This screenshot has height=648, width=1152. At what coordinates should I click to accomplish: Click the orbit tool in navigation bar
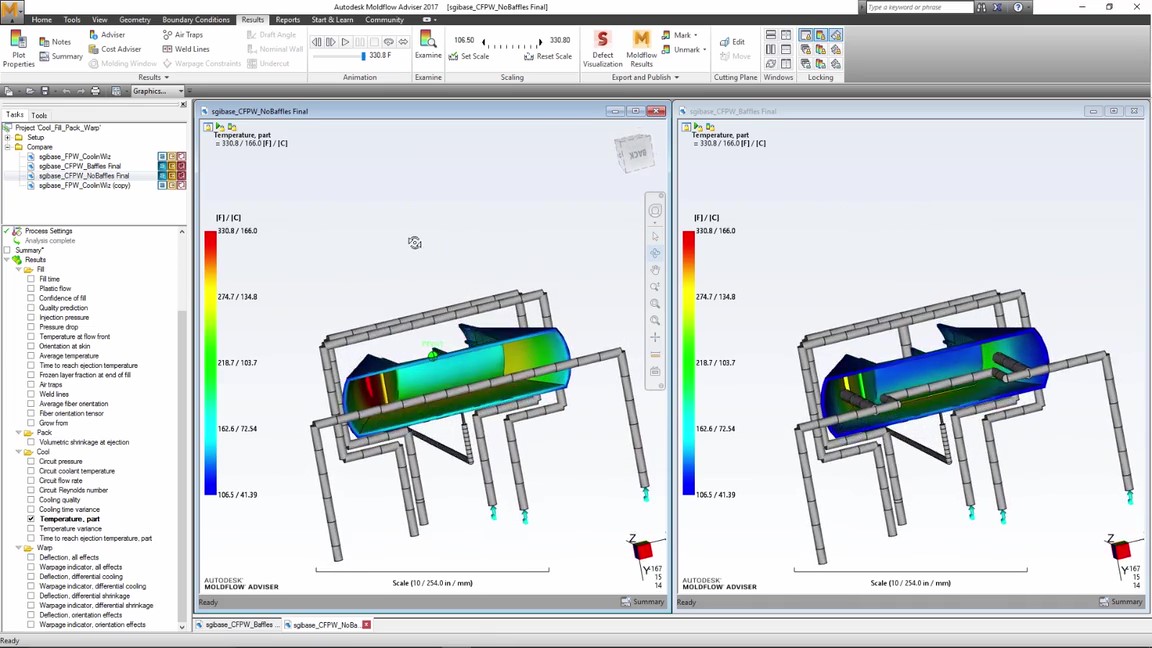(655, 253)
